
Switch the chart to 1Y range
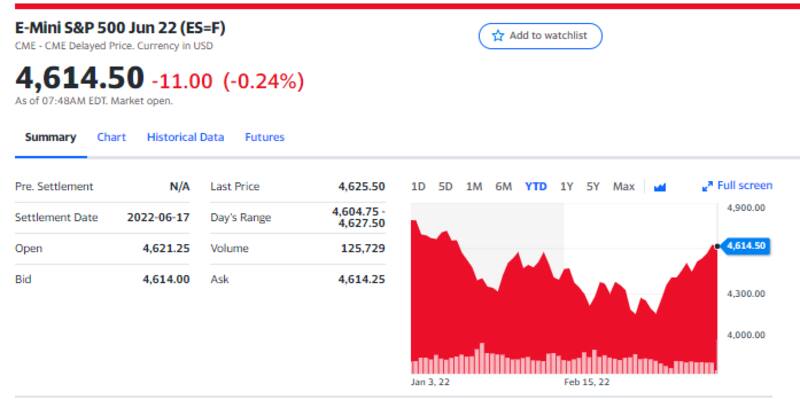coord(567,186)
